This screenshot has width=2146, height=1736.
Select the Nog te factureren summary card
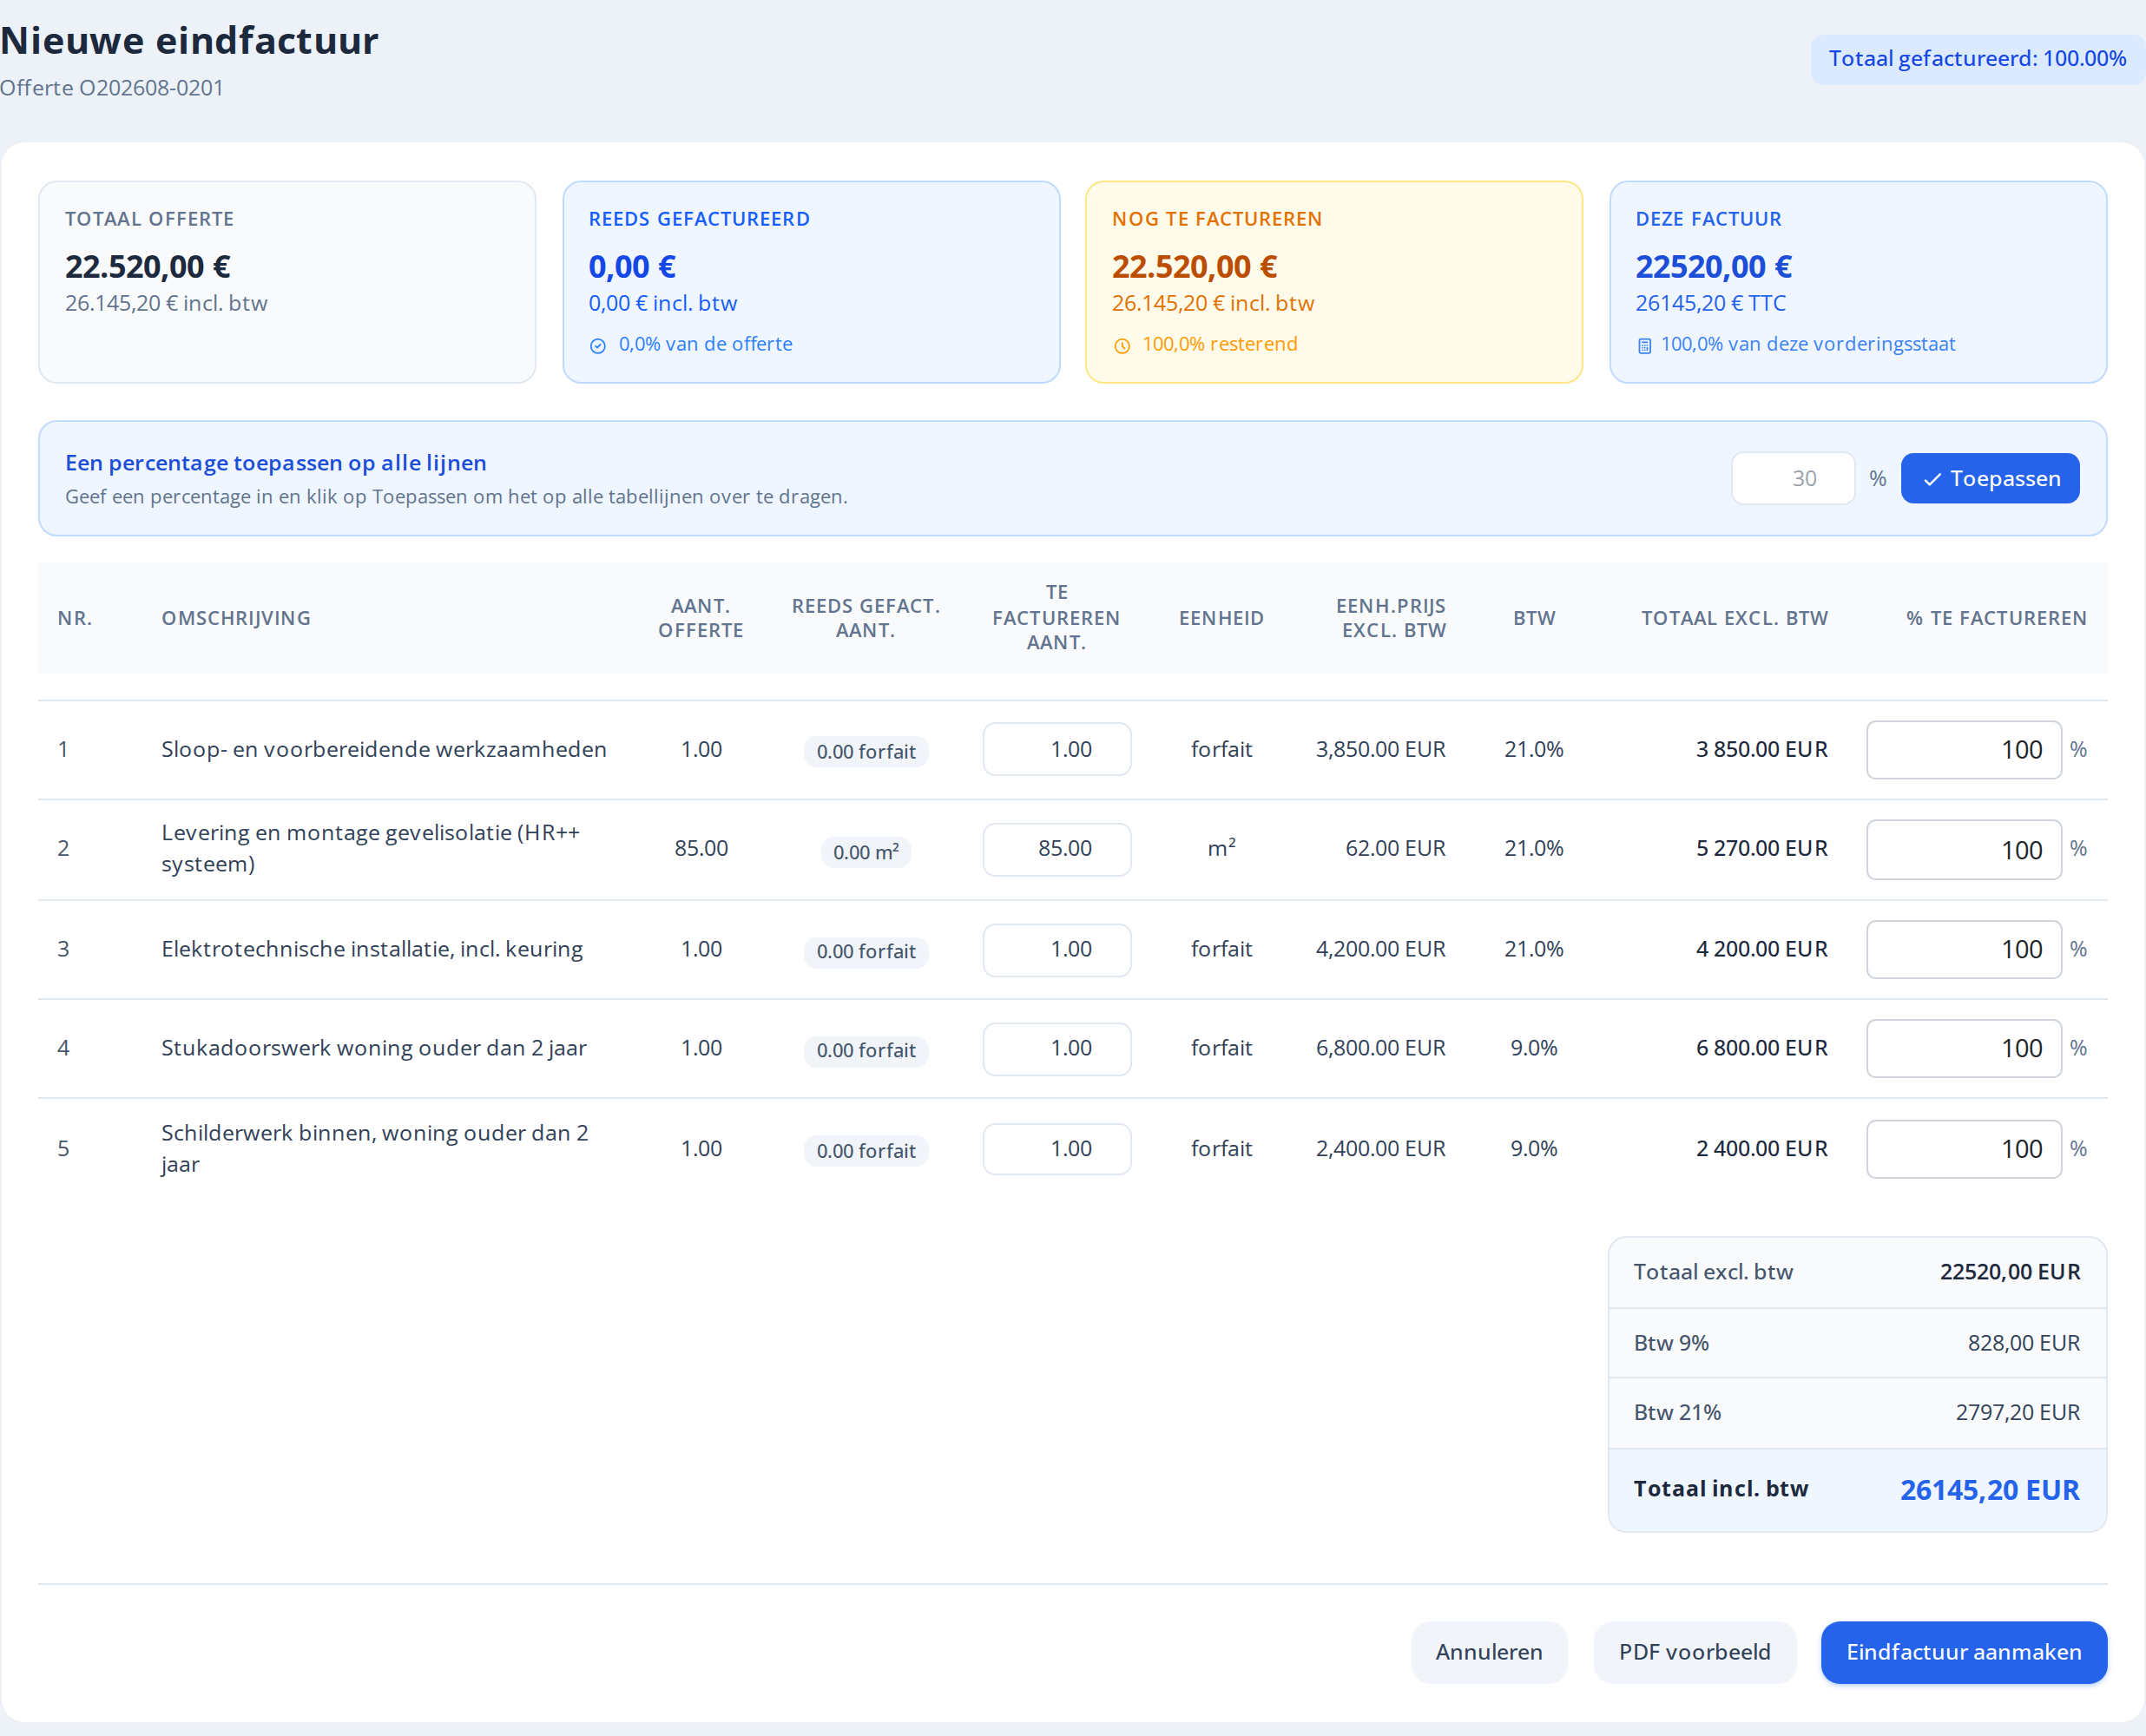coord(1334,282)
